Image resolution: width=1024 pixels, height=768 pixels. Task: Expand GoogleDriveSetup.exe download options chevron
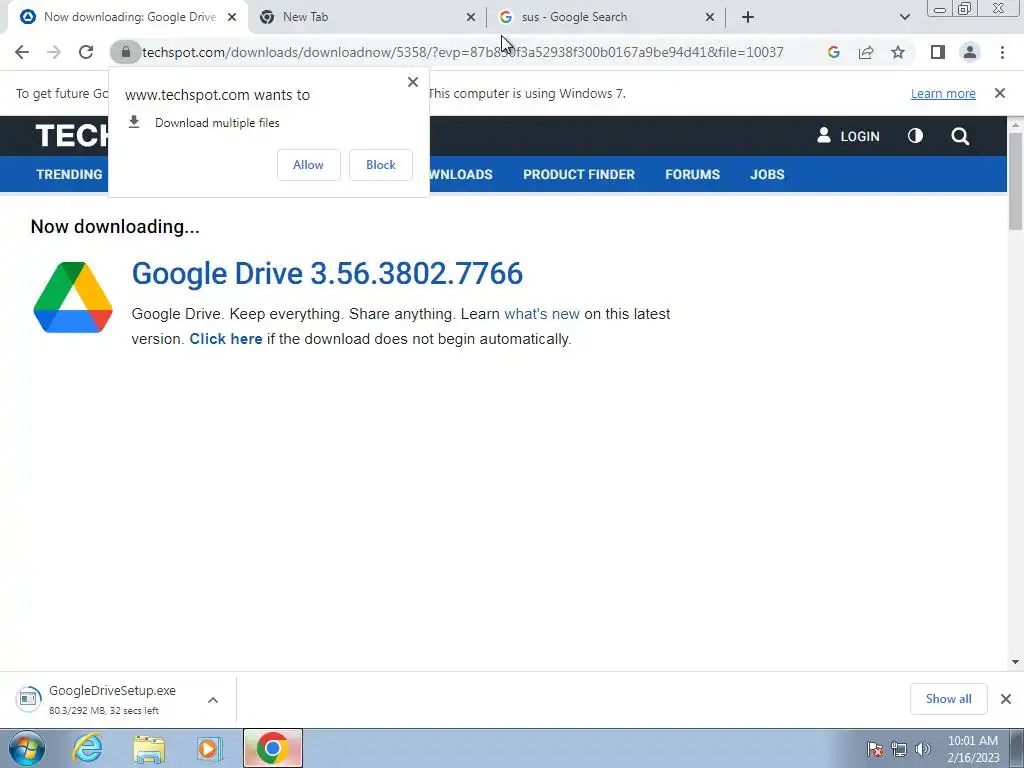(213, 700)
